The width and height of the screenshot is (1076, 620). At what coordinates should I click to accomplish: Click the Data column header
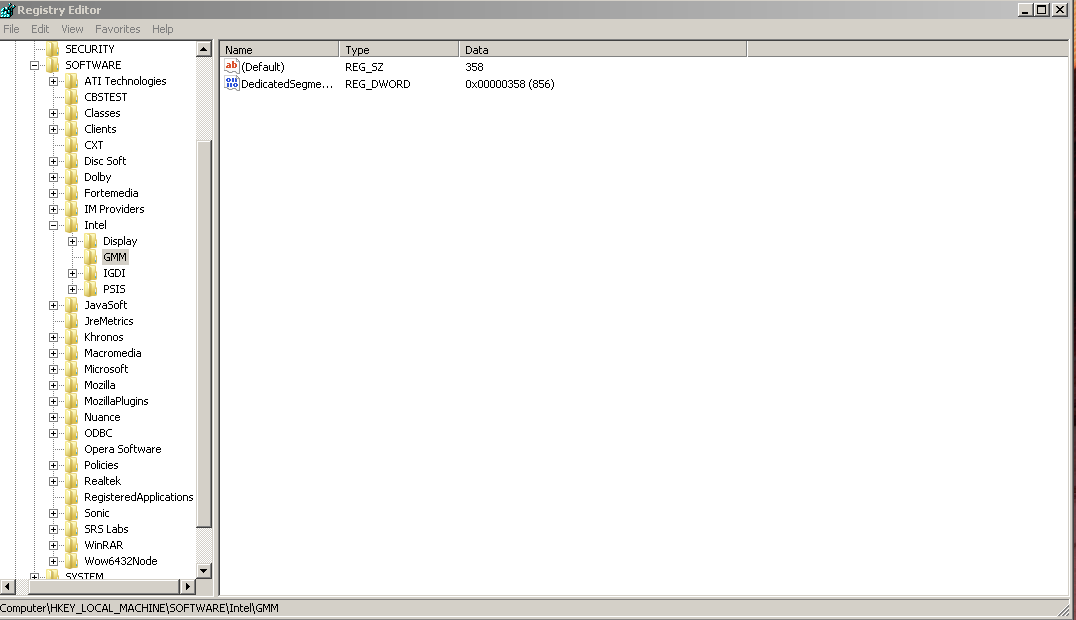coord(602,49)
